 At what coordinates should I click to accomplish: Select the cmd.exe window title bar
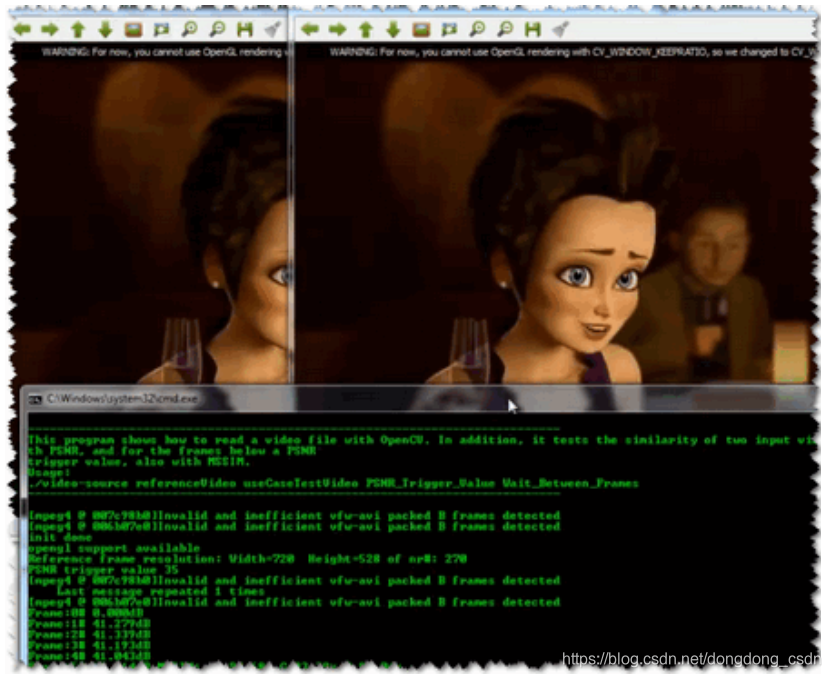pos(419,399)
